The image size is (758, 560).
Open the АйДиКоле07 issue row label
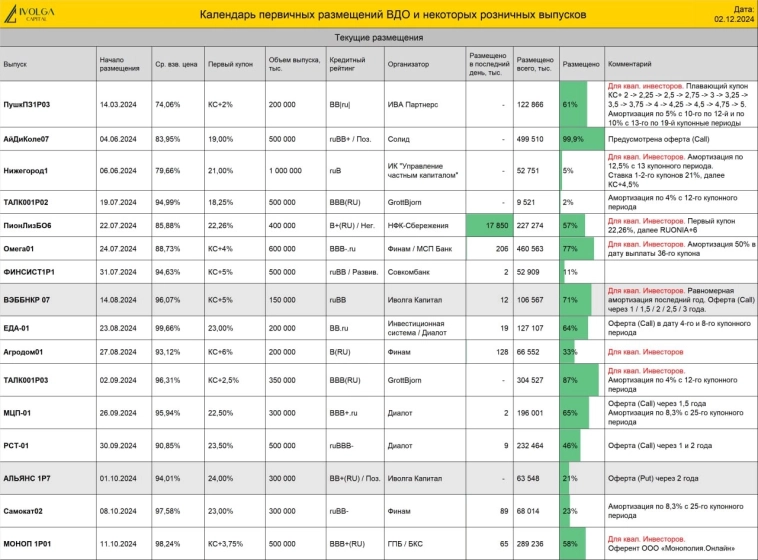(27, 138)
